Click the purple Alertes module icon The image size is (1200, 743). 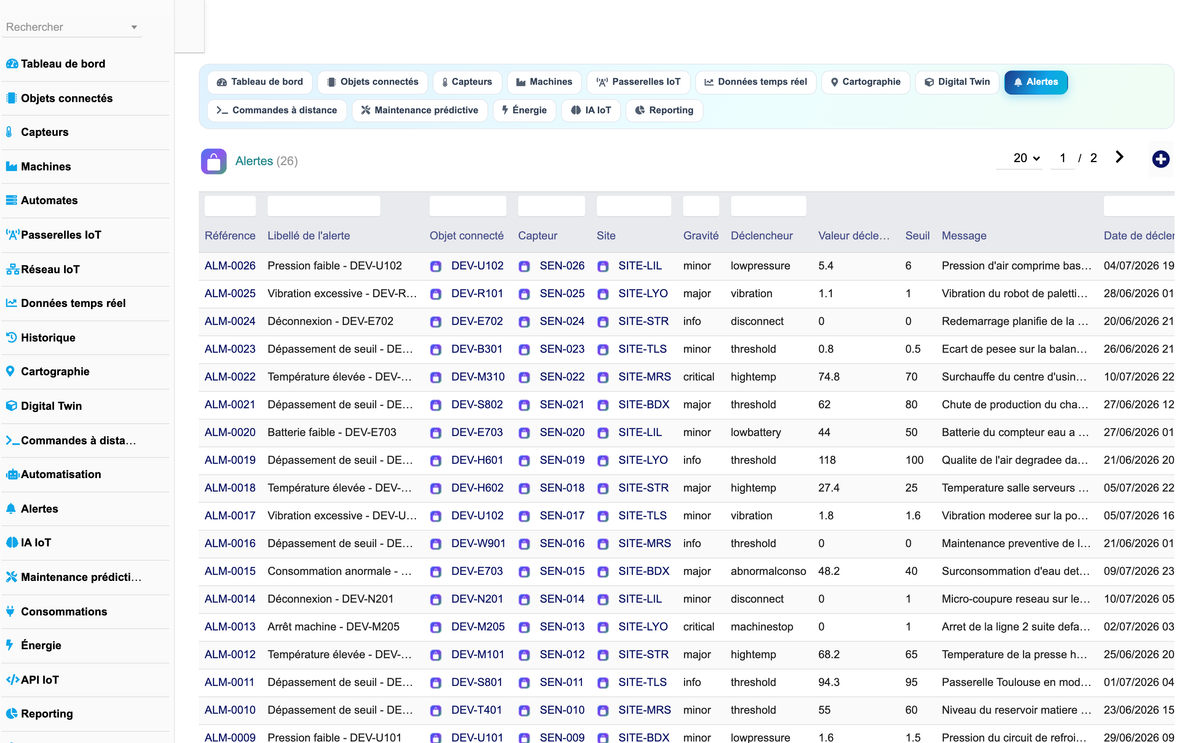[213, 161]
